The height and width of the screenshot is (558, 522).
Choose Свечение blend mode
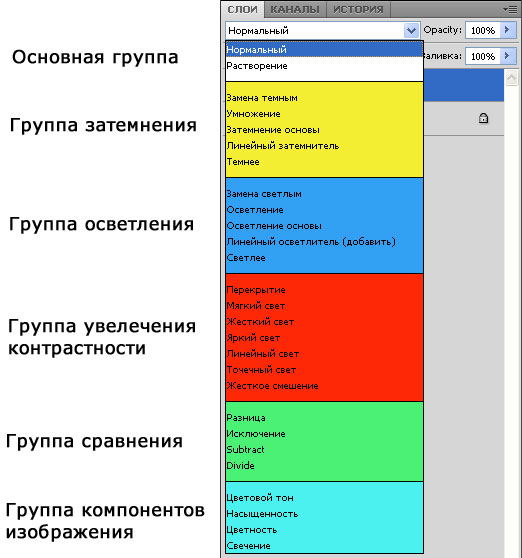click(324, 546)
